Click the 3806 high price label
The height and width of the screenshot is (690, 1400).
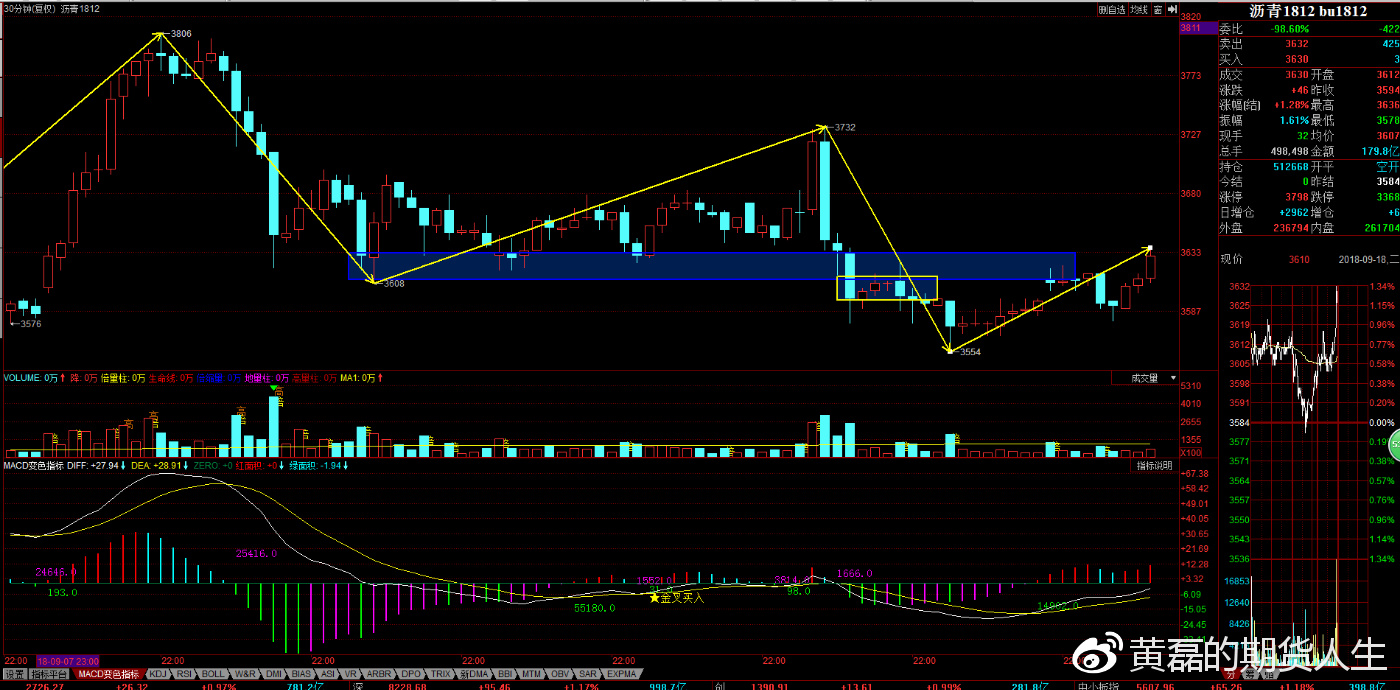pyautogui.click(x=181, y=33)
